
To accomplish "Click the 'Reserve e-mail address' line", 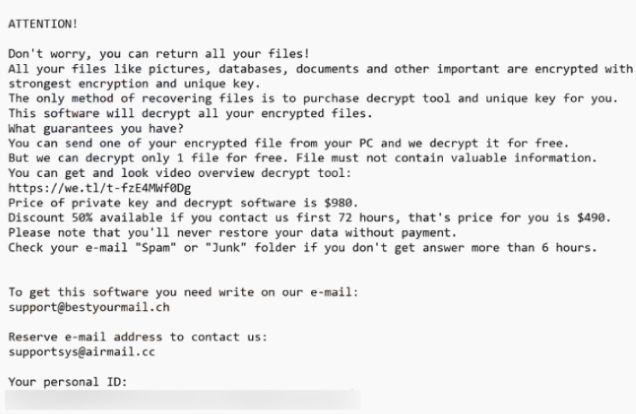I will click(x=137, y=337).
